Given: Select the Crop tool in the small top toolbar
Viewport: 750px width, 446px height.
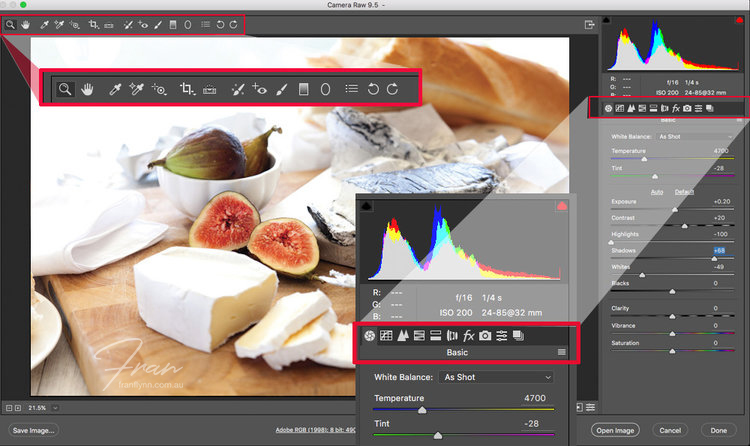Looking at the screenshot, I should pos(94,24).
